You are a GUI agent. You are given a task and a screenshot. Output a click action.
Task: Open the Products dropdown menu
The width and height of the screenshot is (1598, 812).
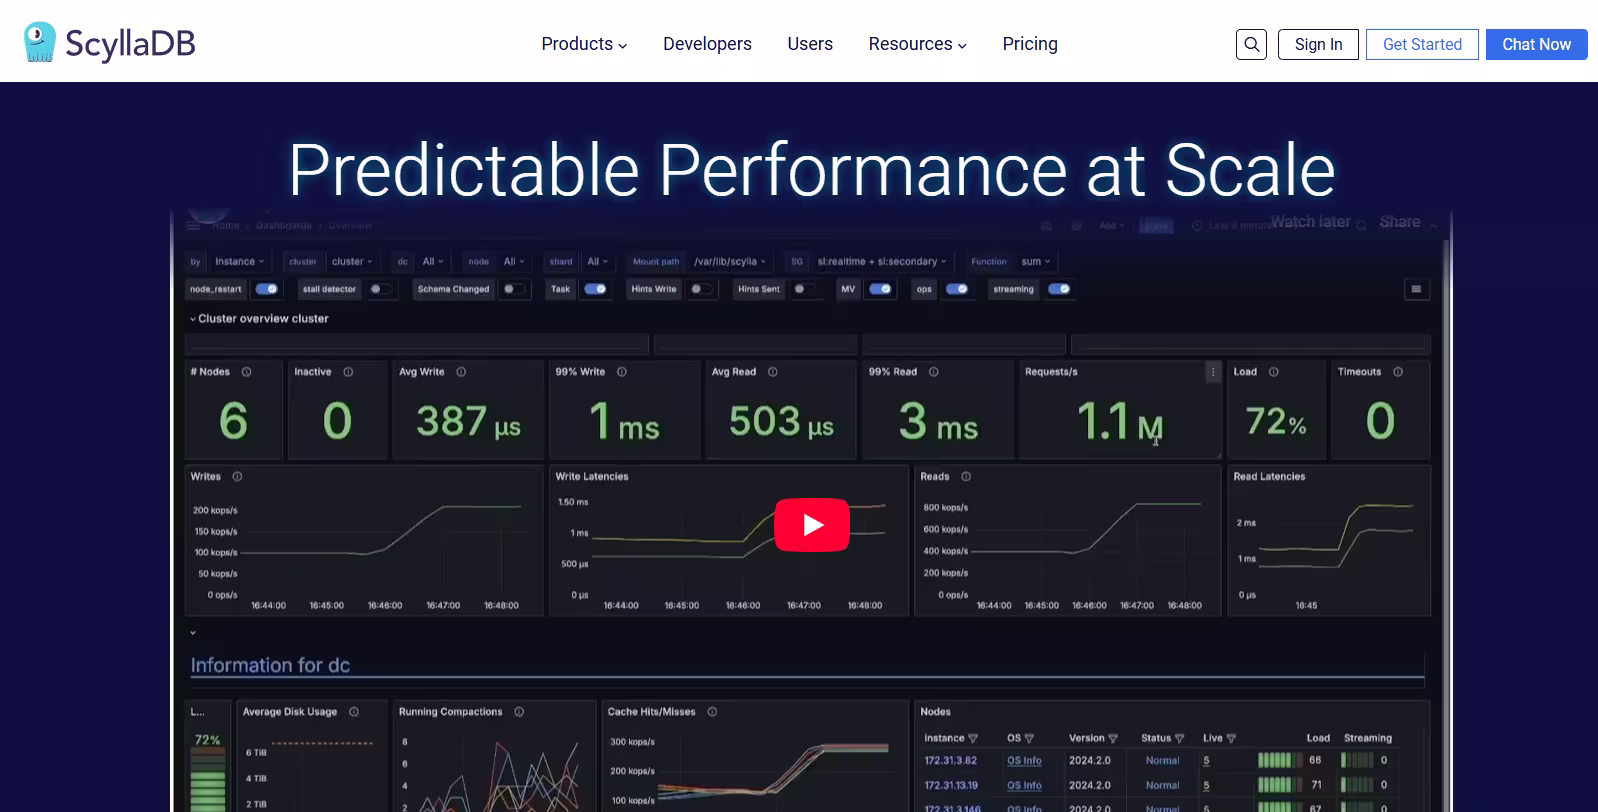click(x=584, y=44)
